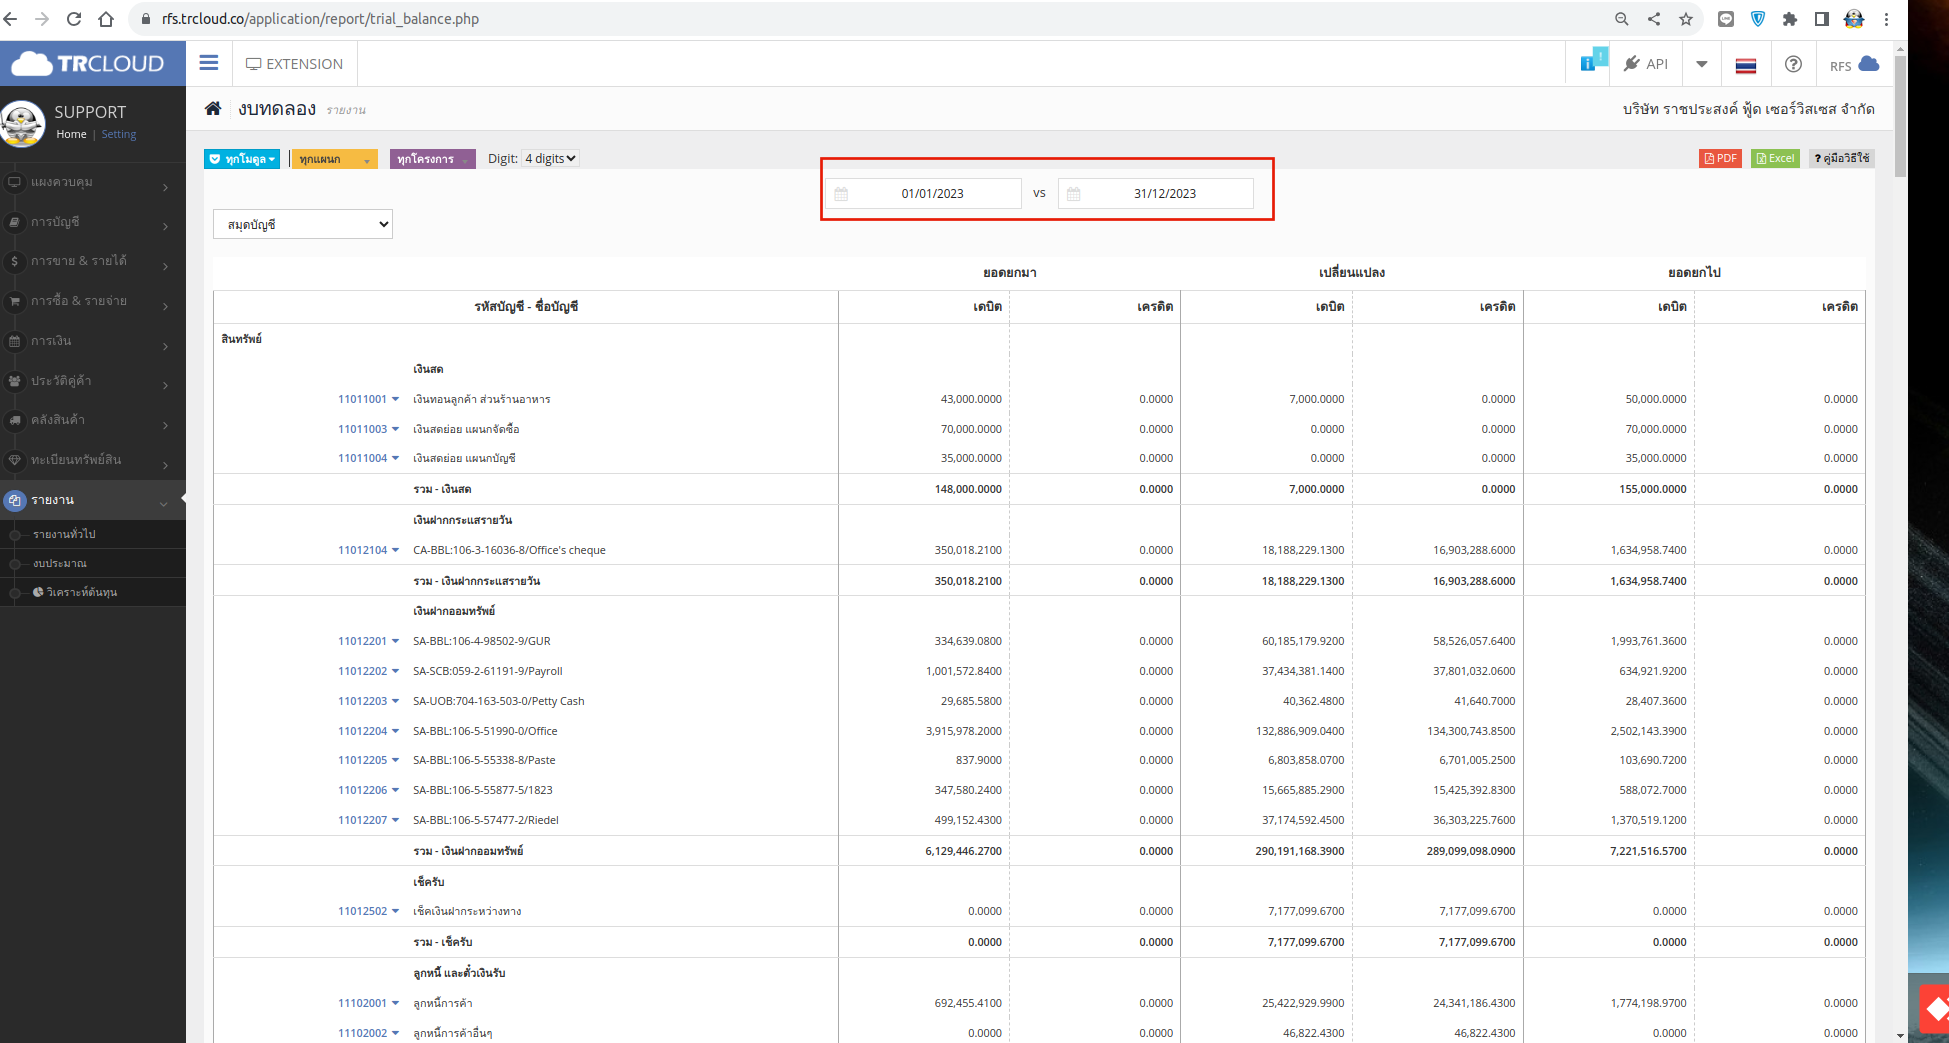Collapse the รายงาน sidebar menu
Viewport: 1949px width, 1043px height.
(93, 500)
